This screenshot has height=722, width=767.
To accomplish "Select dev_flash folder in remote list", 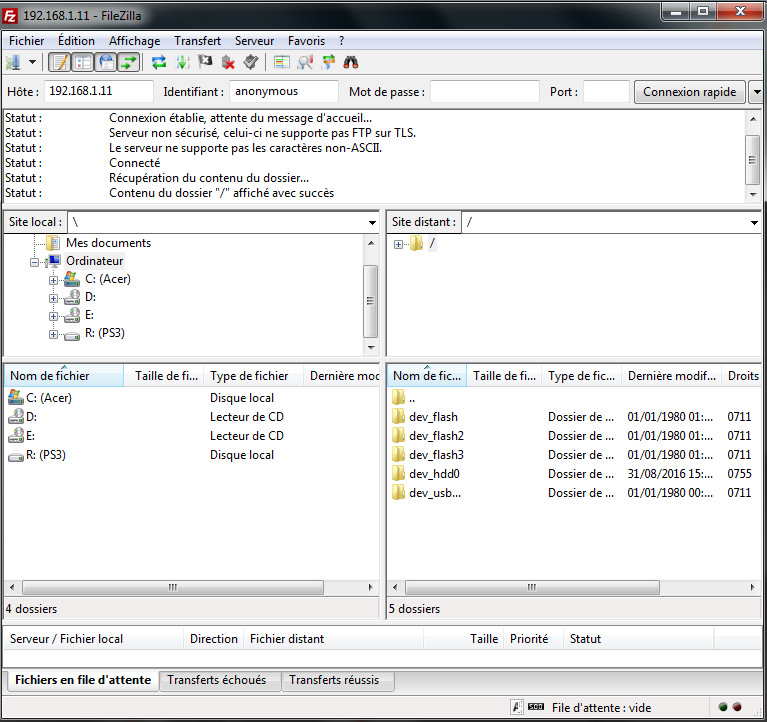I will click(x=433, y=417).
